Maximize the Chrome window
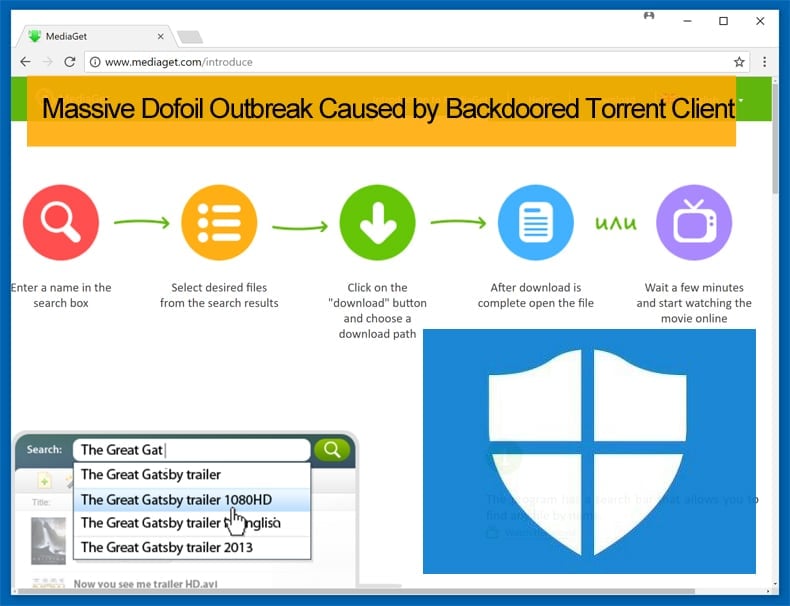 (x=723, y=21)
